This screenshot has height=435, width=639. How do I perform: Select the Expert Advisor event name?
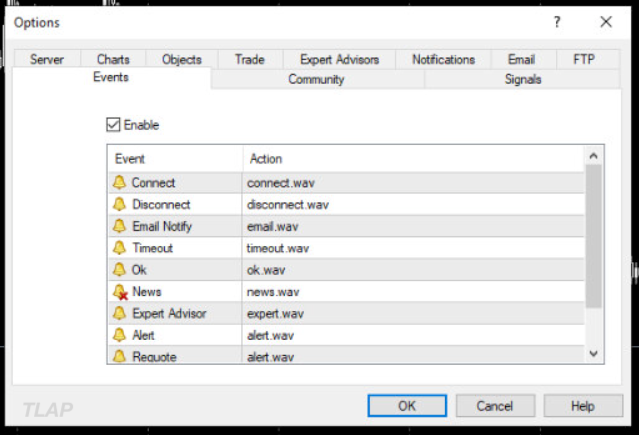170,314
